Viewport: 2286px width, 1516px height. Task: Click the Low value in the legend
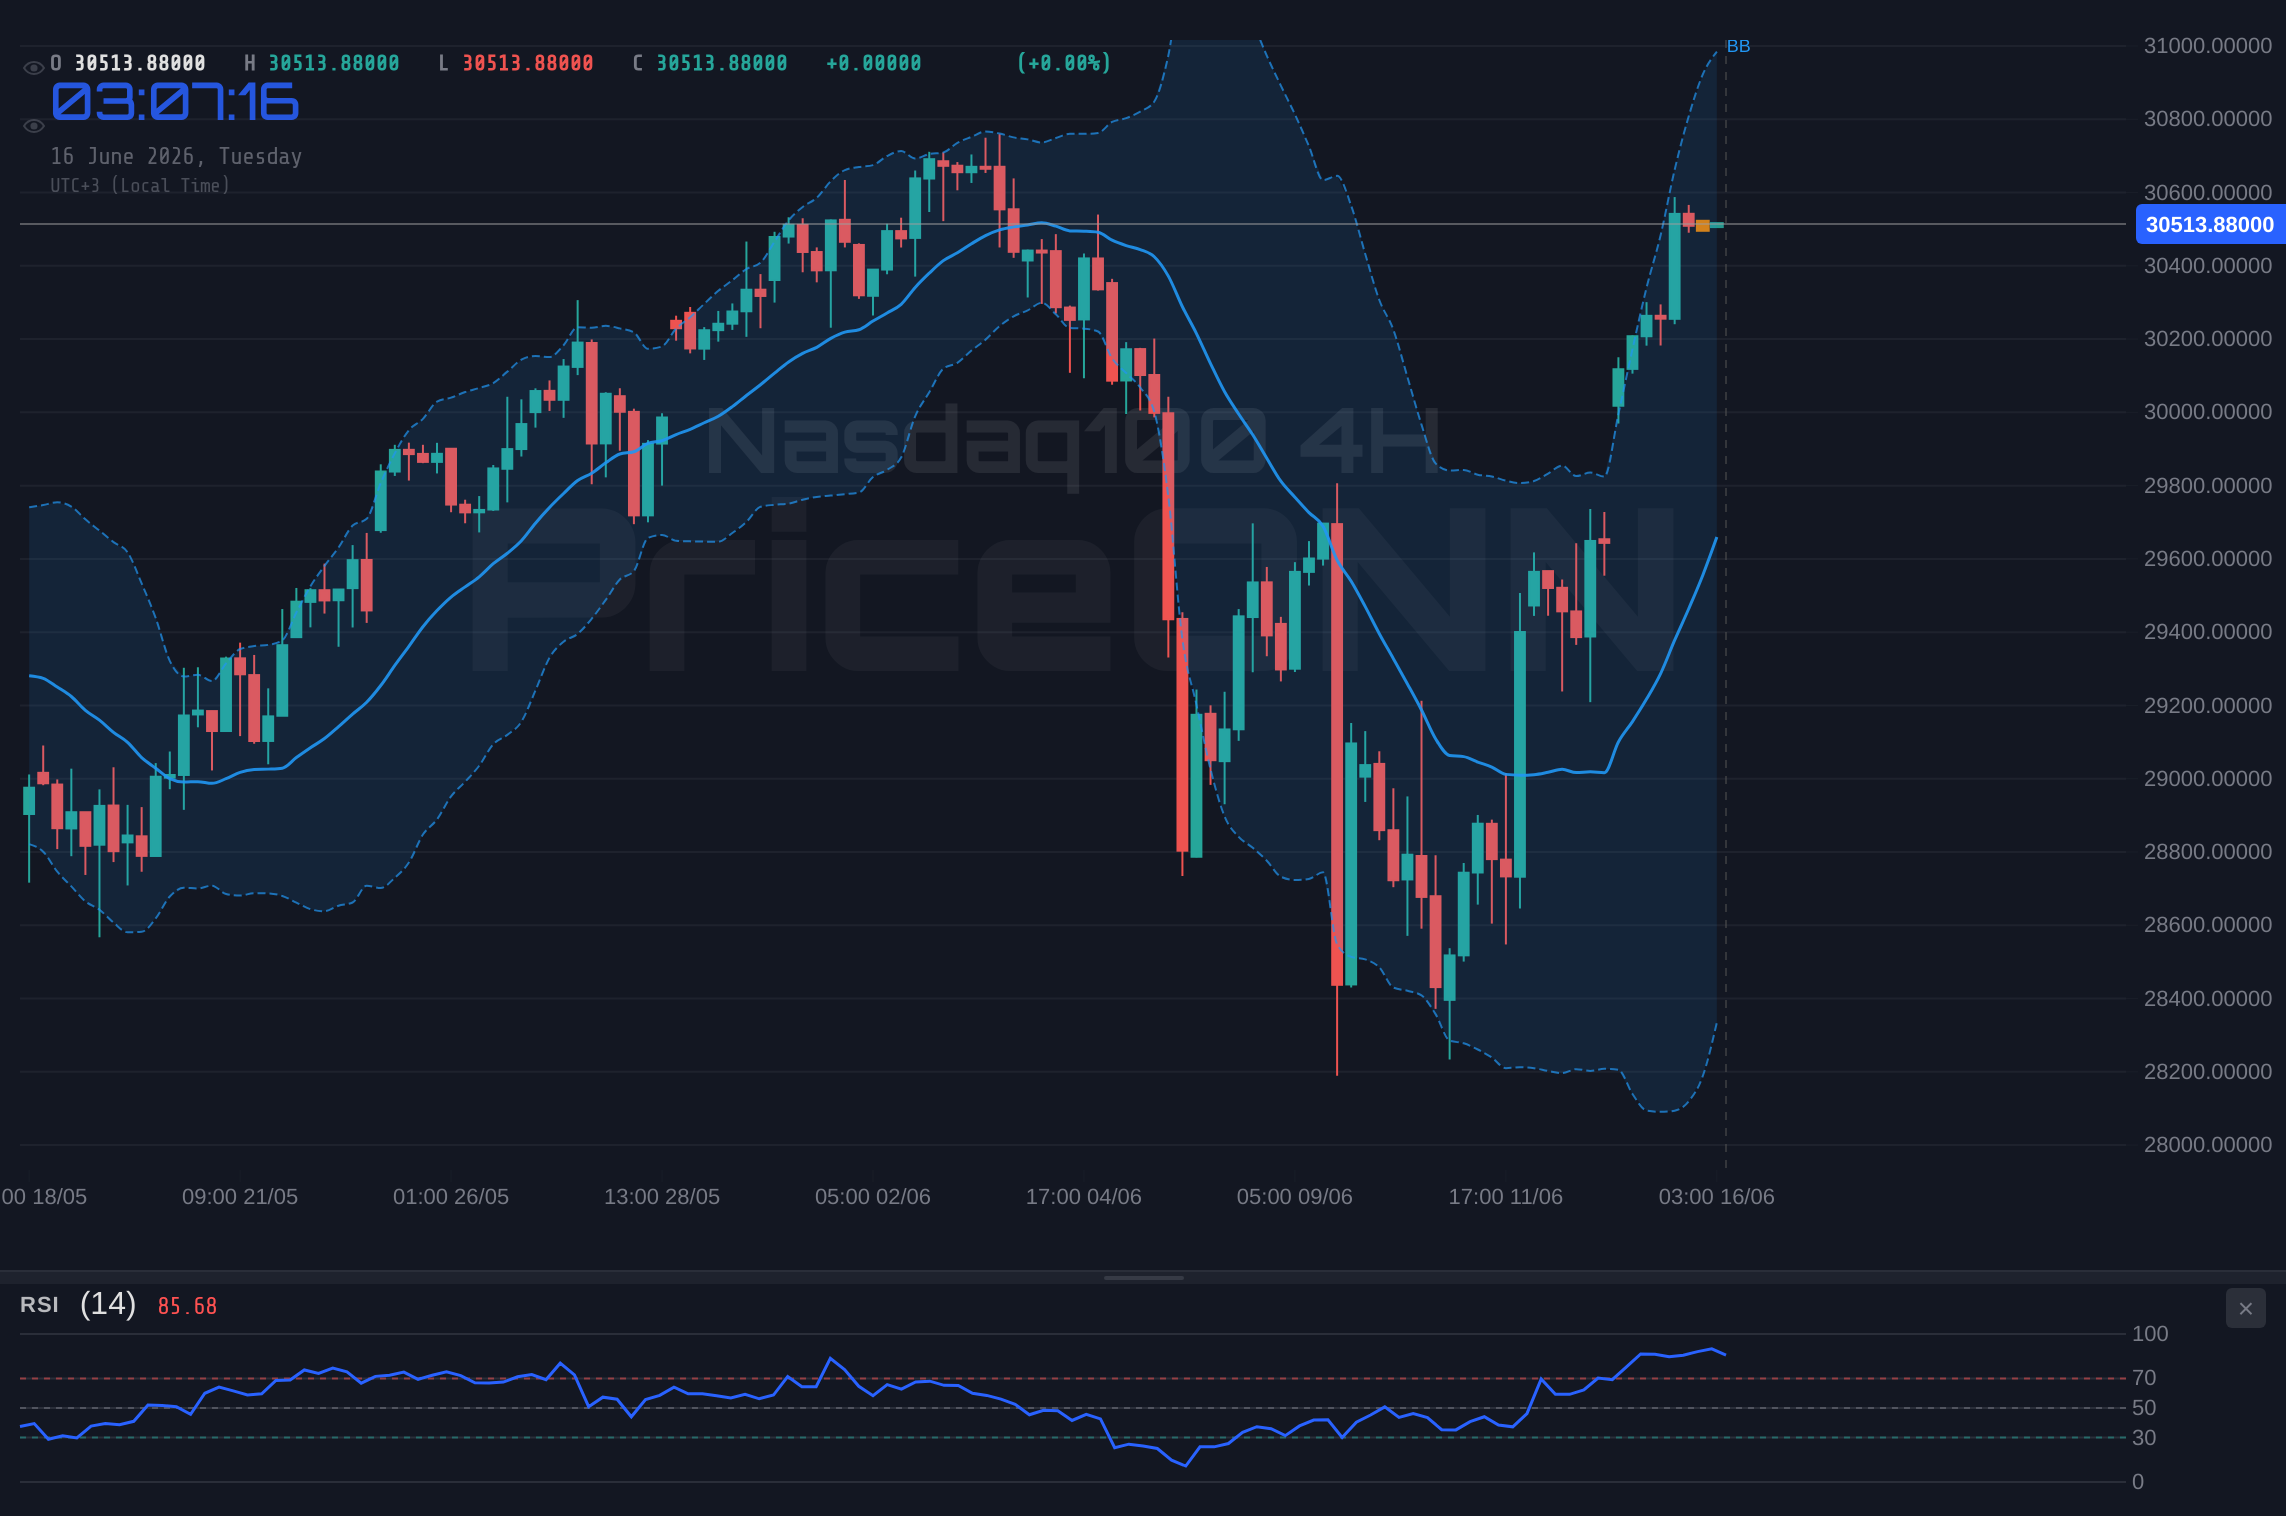click(528, 63)
